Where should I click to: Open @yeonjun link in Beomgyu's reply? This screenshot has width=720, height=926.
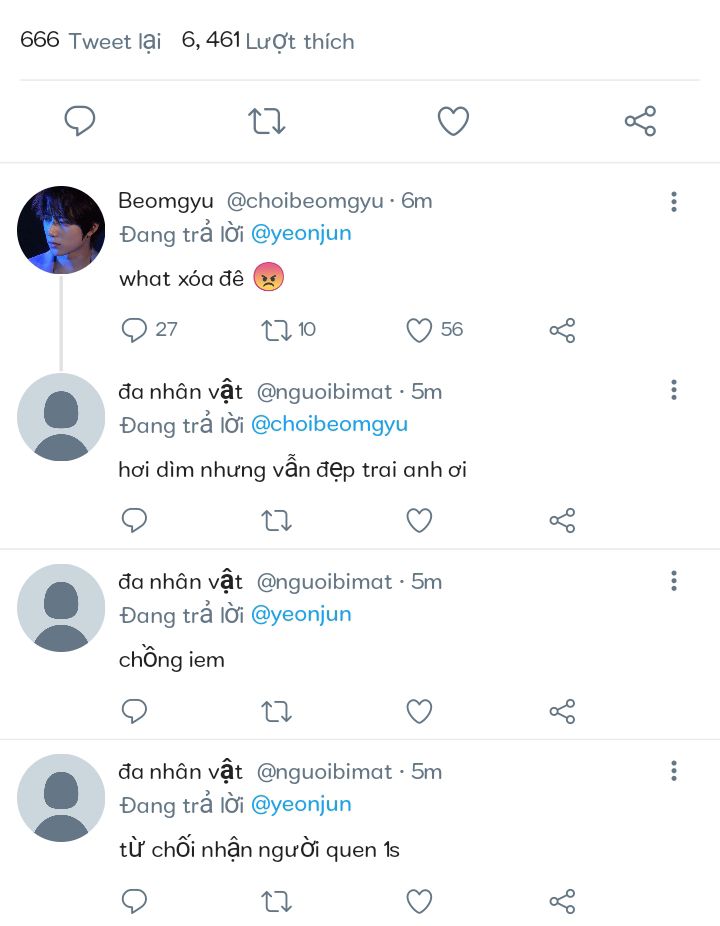(301, 234)
